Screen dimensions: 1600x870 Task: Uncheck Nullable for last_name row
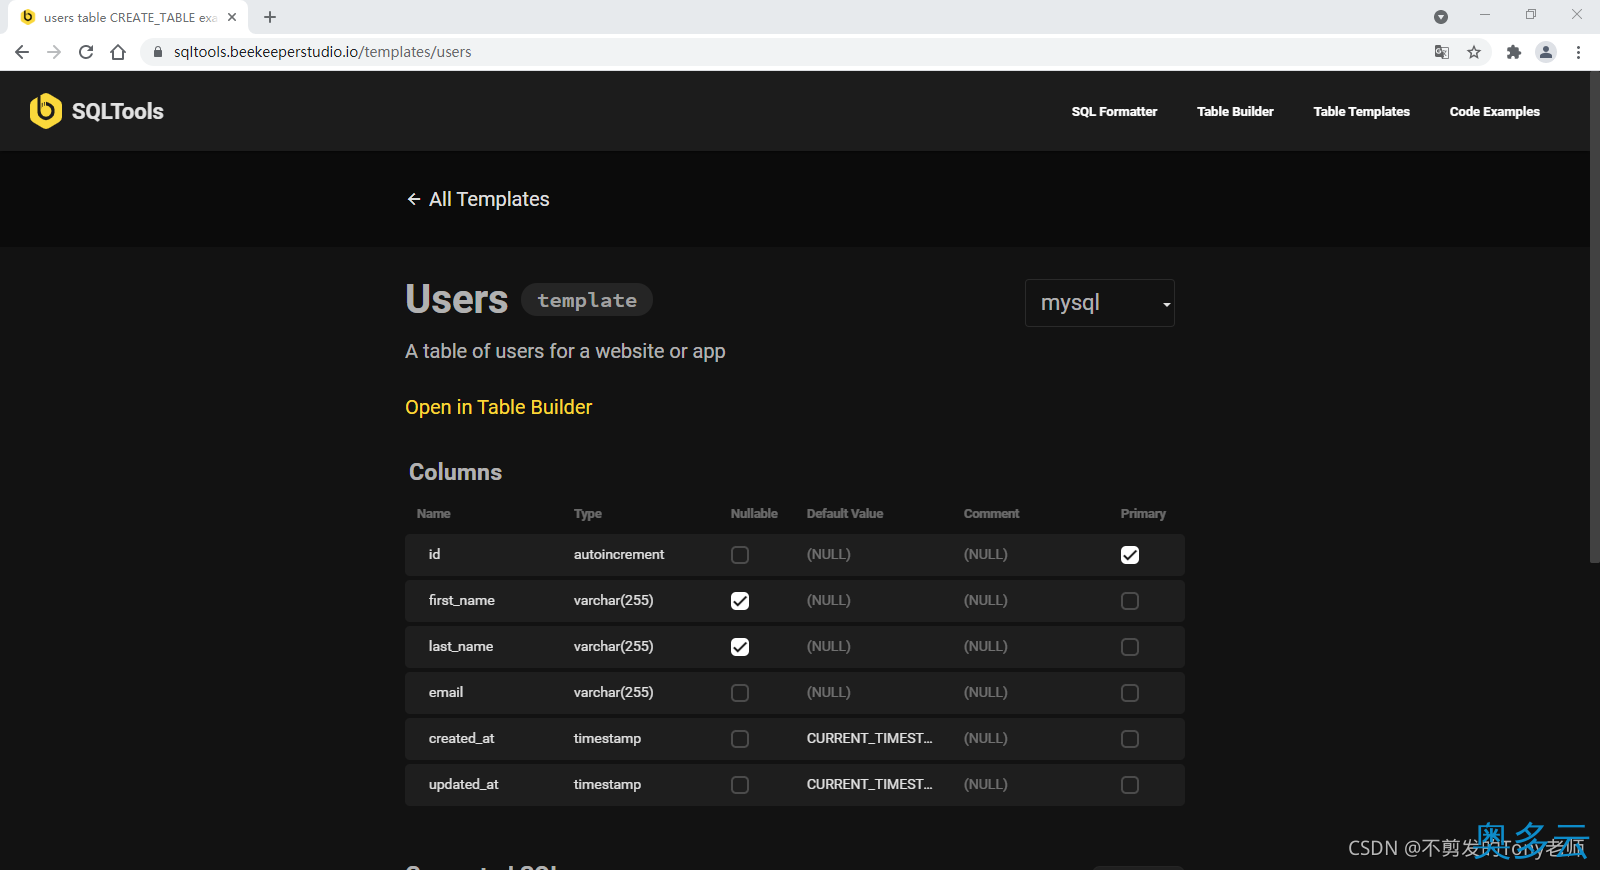point(740,647)
